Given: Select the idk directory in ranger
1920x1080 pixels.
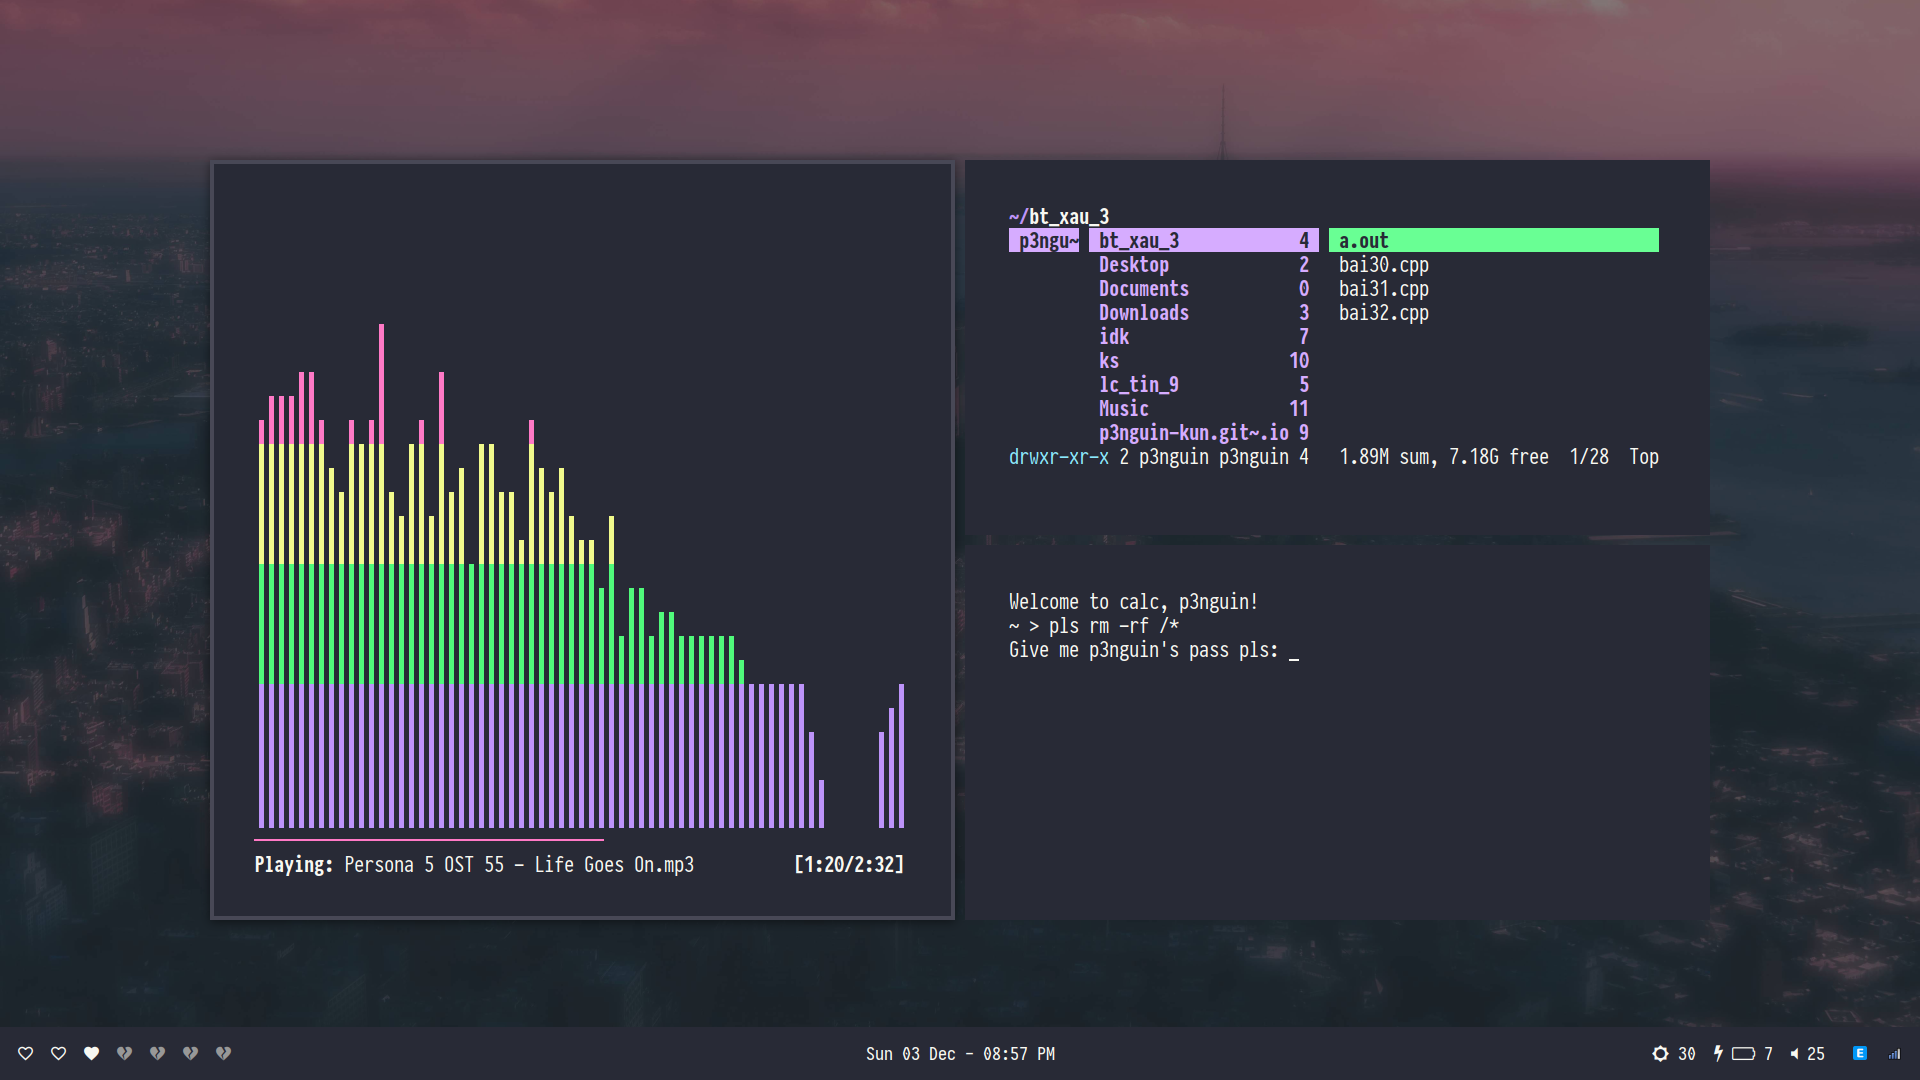Looking at the screenshot, I should click(1204, 336).
